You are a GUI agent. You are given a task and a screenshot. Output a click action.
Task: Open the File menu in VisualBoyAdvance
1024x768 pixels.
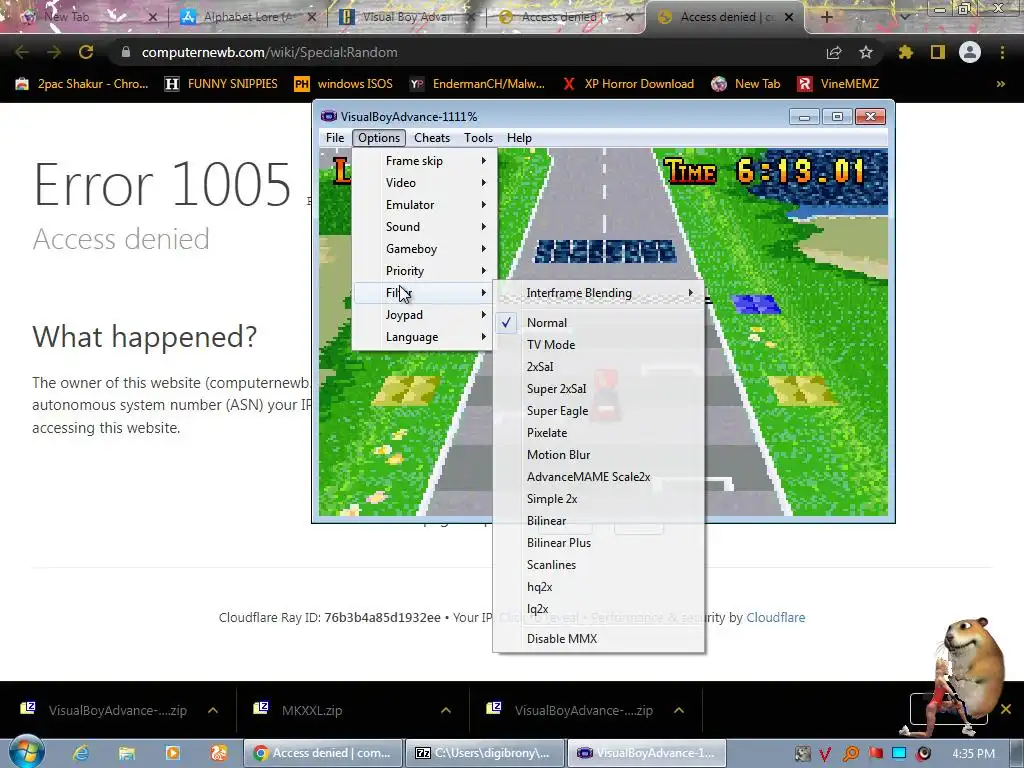(x=334, y=138)
